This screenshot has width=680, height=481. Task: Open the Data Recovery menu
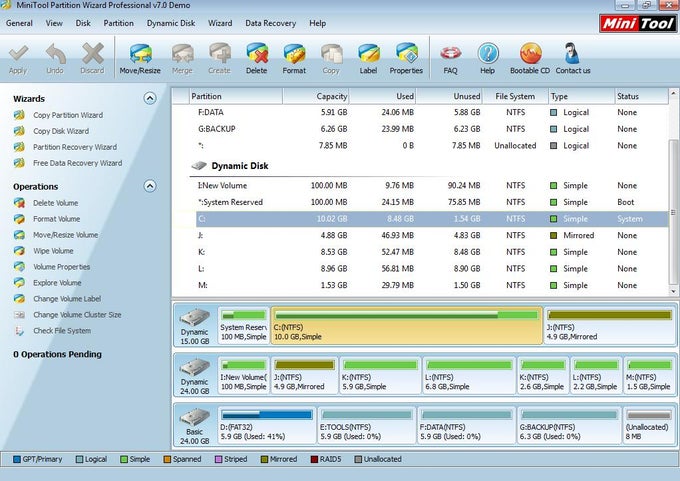click(x=270, y=22)
